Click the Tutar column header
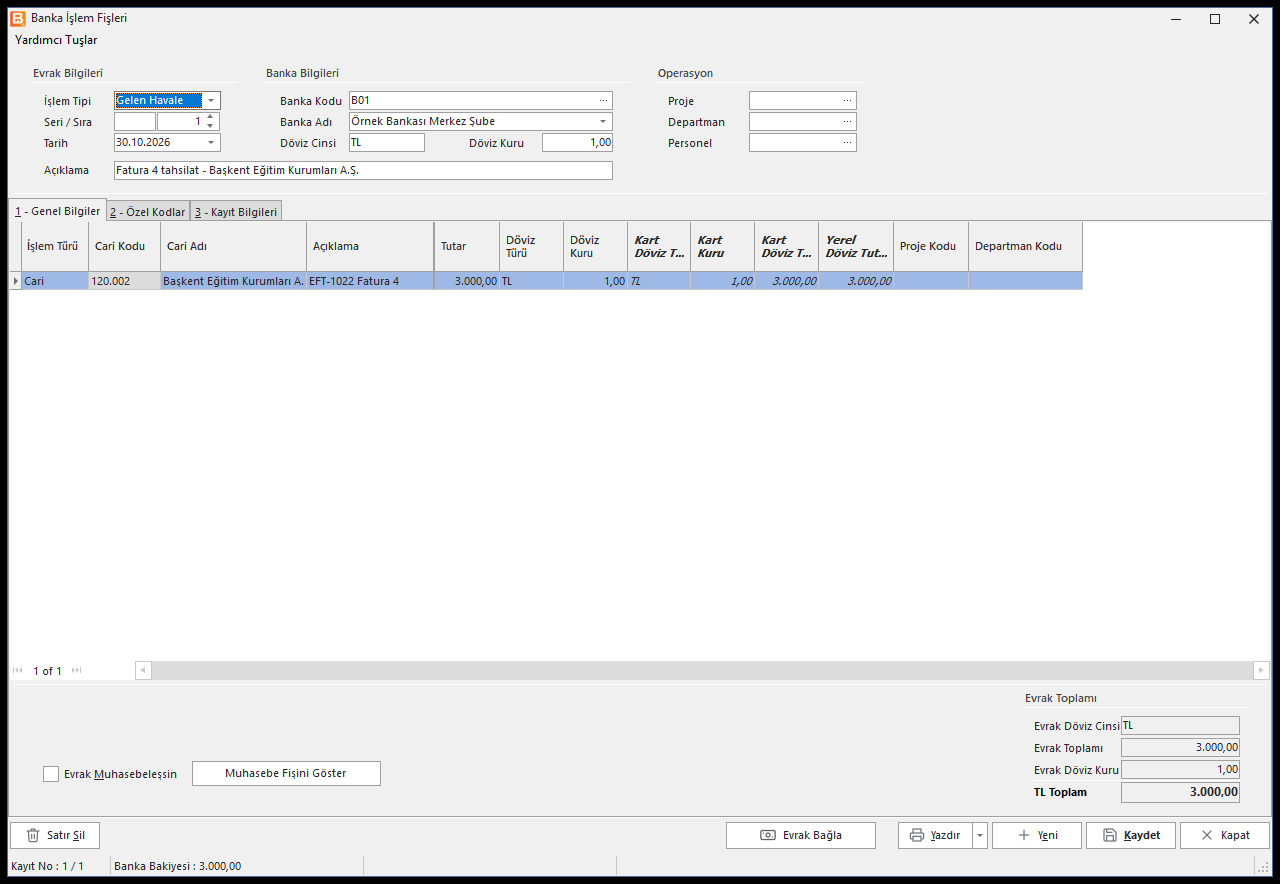Image resolution: width=1280 pixels, height=884 pixels. 467,246
